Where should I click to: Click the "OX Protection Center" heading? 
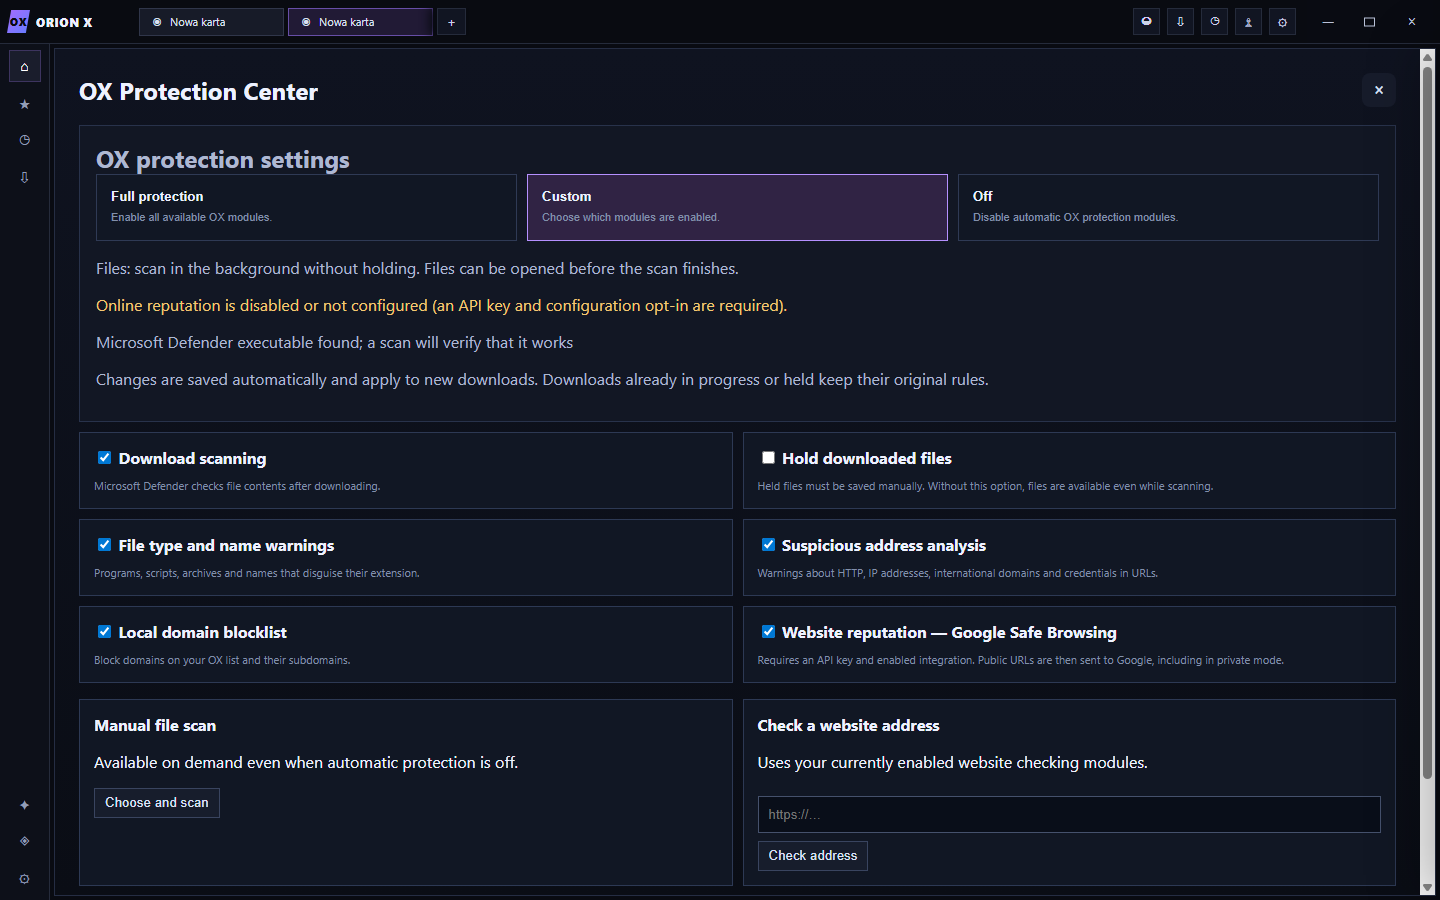point(198,92)
